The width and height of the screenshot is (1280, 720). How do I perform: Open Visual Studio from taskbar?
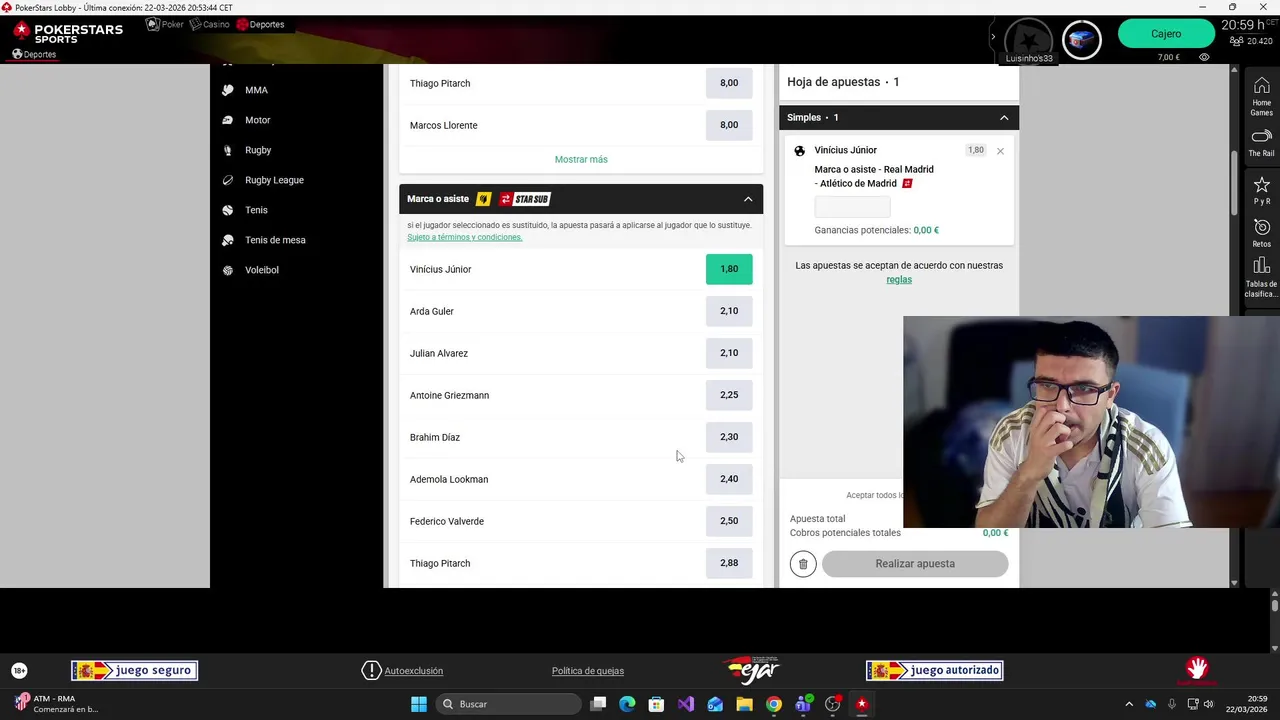[x=685, y=704]
